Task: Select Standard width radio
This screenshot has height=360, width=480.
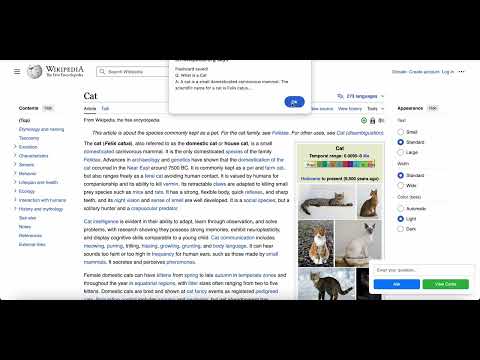Action: coord(401,175)
